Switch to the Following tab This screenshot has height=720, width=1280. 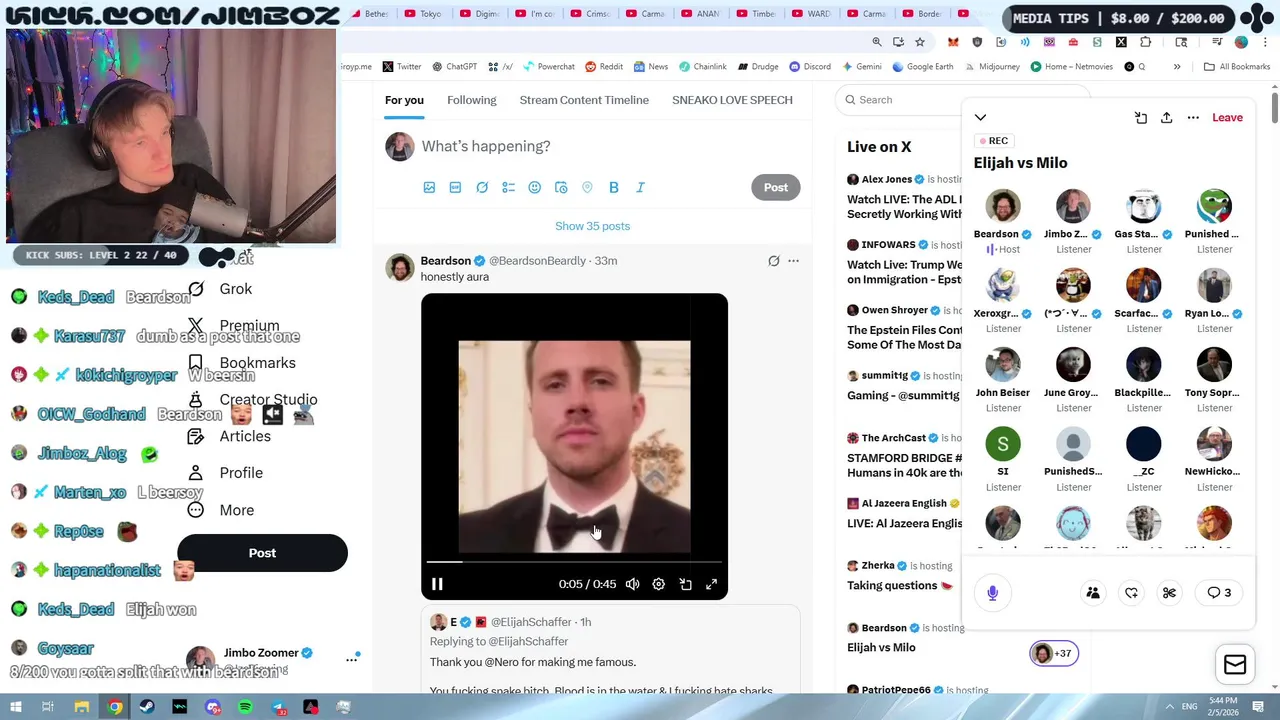pos(471,100)
